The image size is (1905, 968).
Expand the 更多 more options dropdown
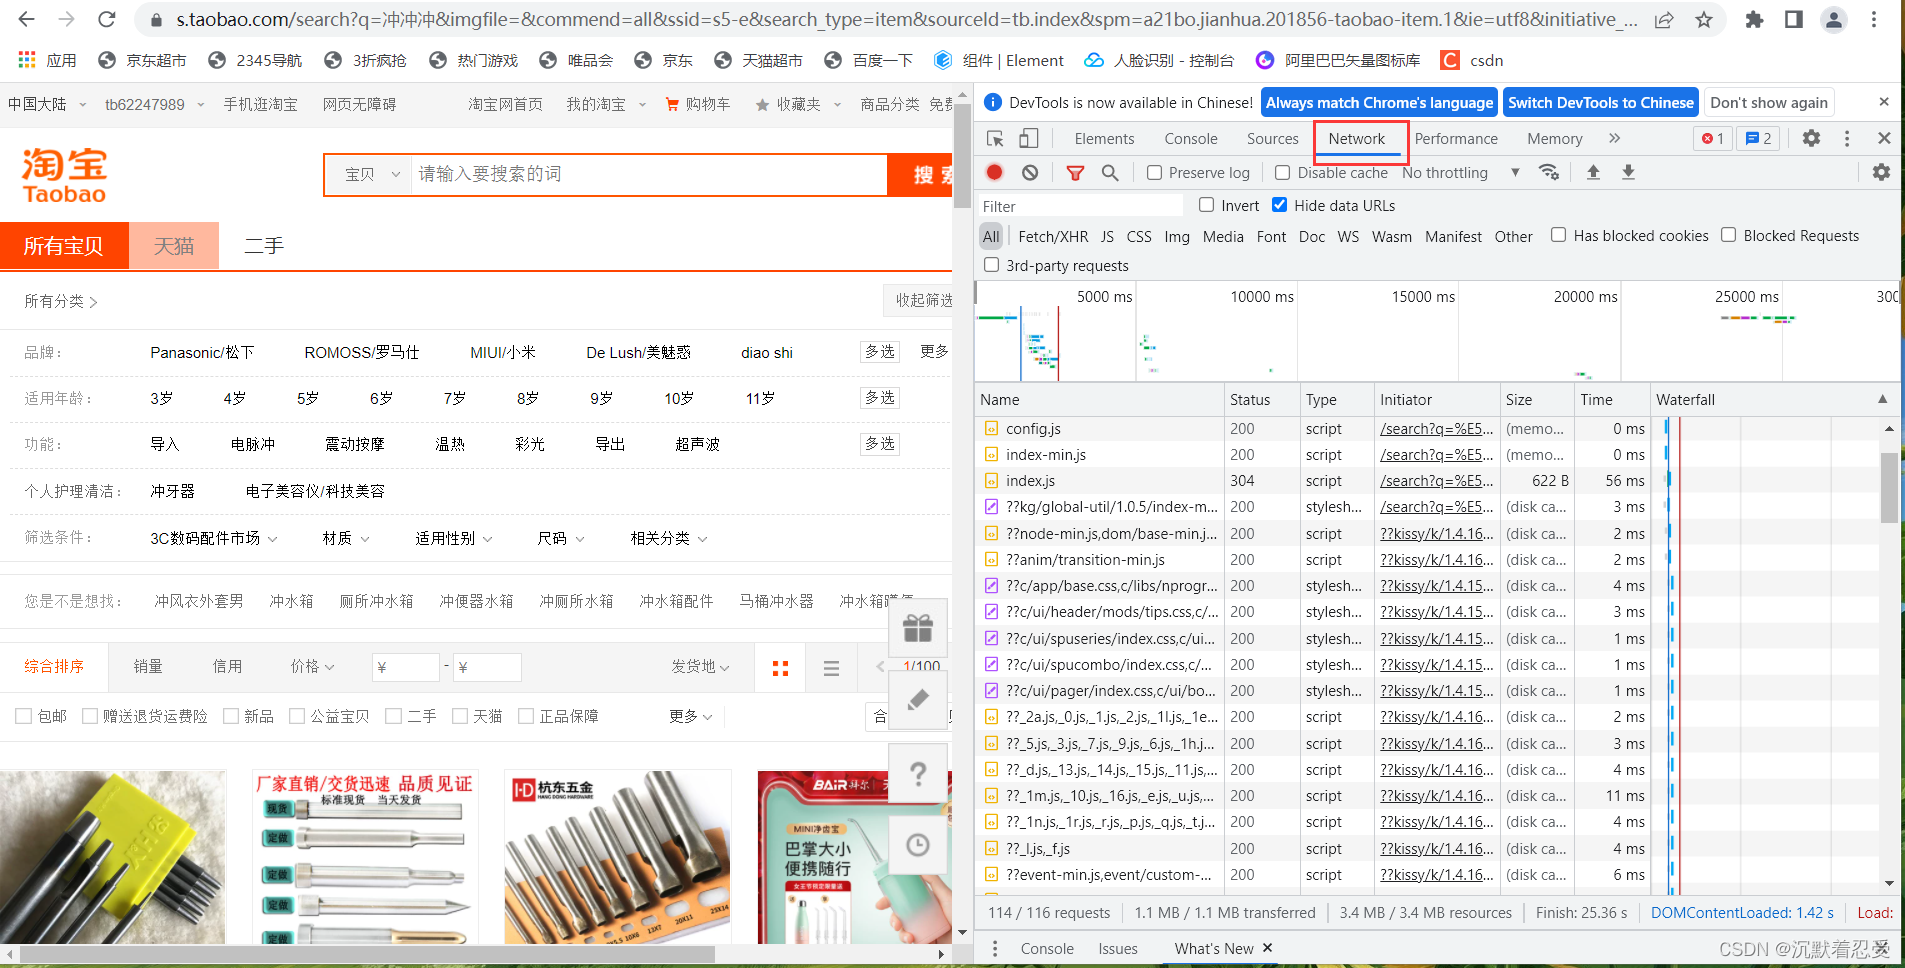[x=691, y=716]
